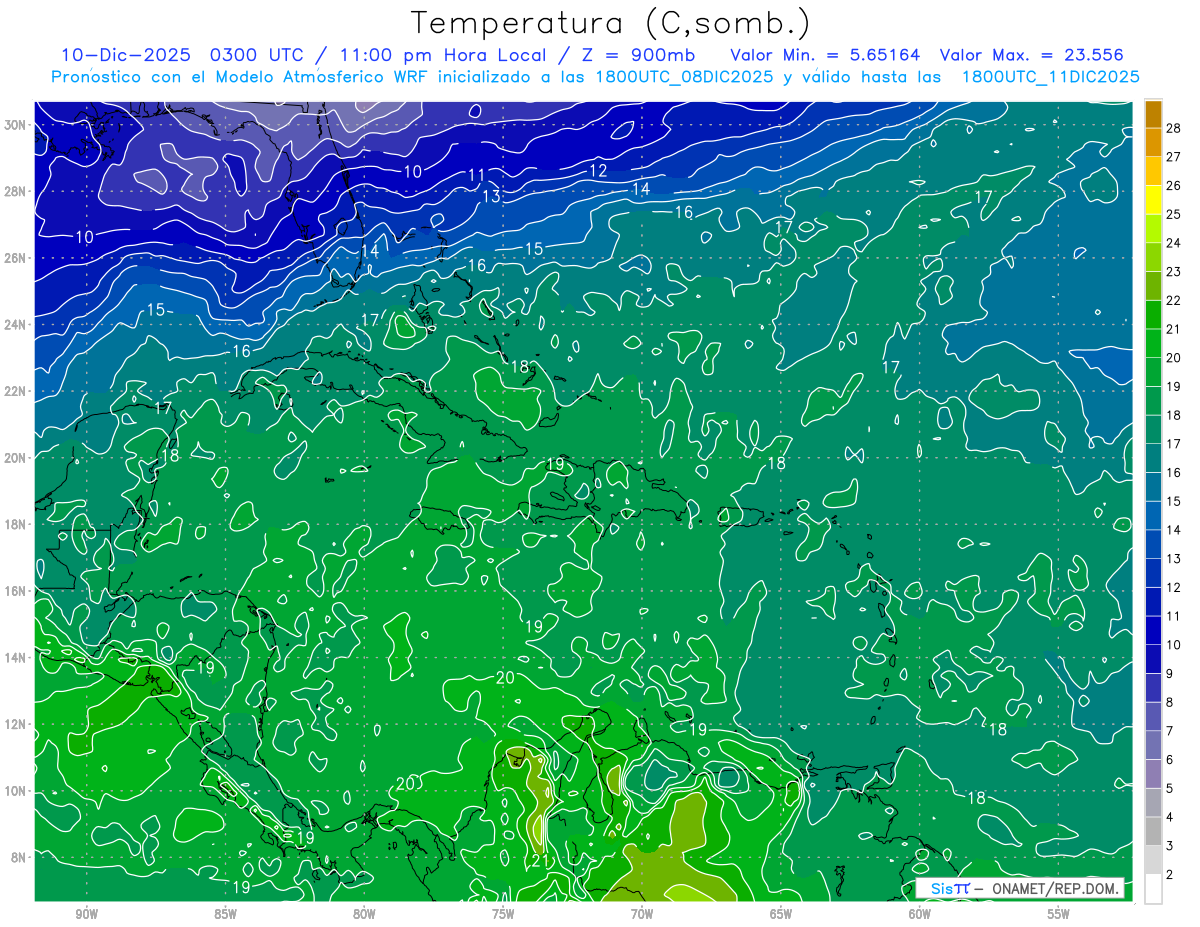Screen dimensions: 1200x927
Task: Click the color scale label 9
Action: pos(1170,674)
